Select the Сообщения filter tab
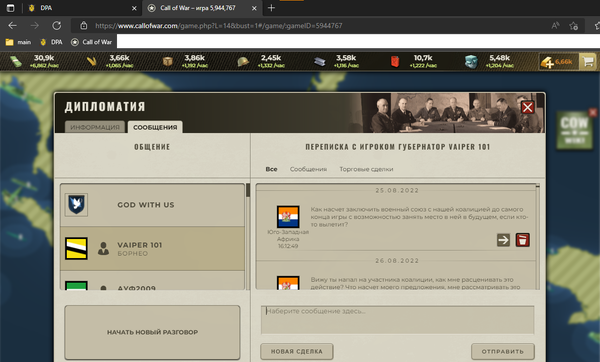 (x=308, y=169)
